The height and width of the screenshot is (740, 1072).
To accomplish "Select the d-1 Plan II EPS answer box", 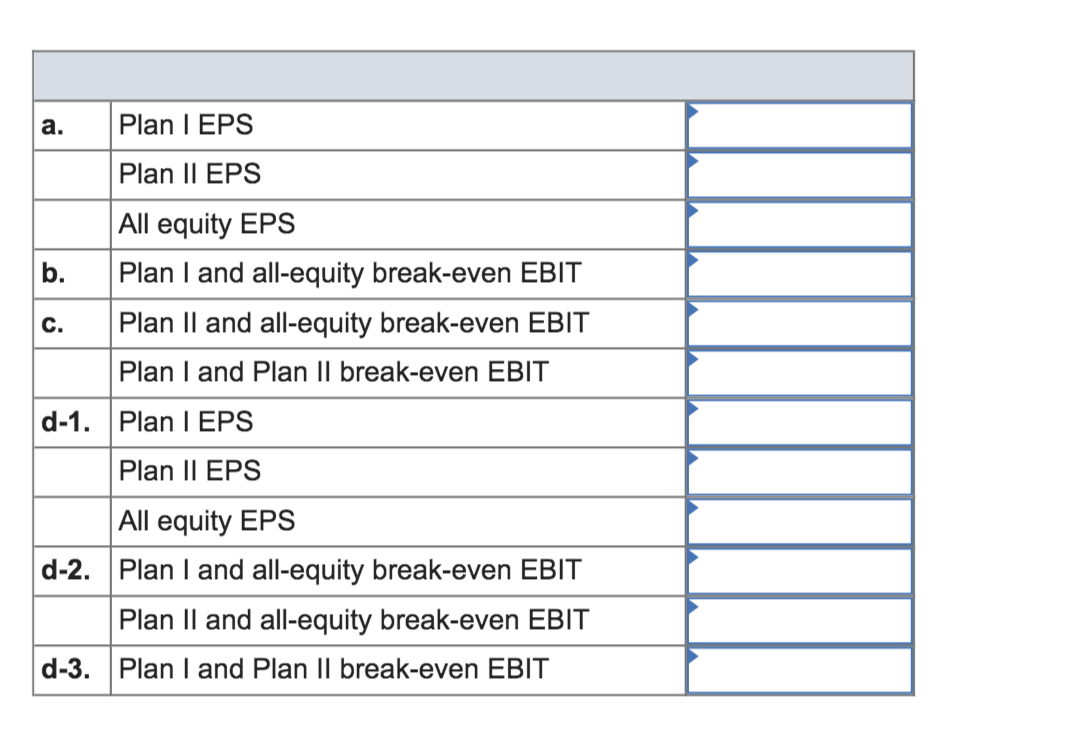I will tap(798, 471).
